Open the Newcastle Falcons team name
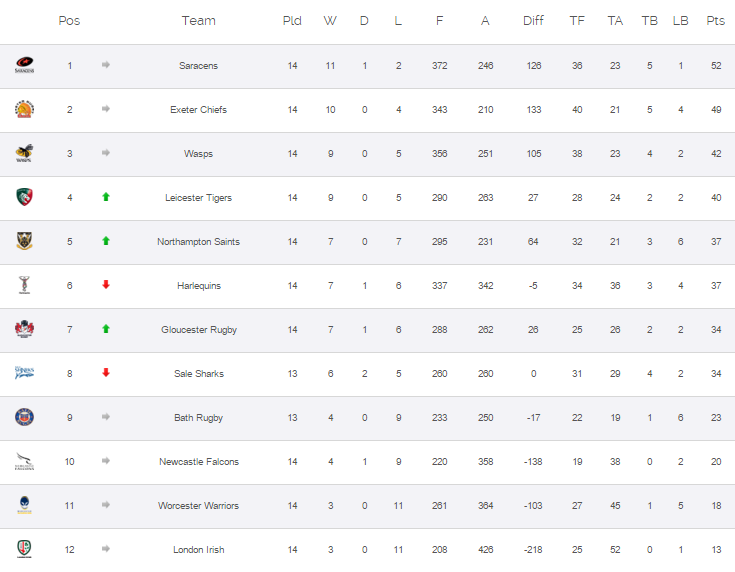This screenshot has height=572, width=735. (x=199, y=461)
